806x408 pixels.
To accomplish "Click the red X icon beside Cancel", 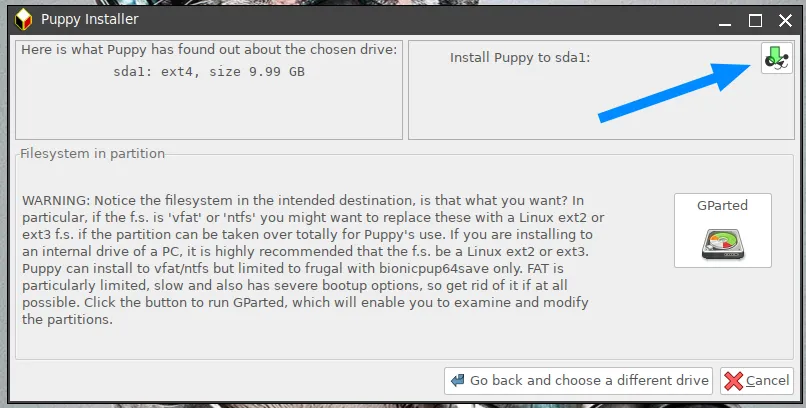I will point(733,381).
